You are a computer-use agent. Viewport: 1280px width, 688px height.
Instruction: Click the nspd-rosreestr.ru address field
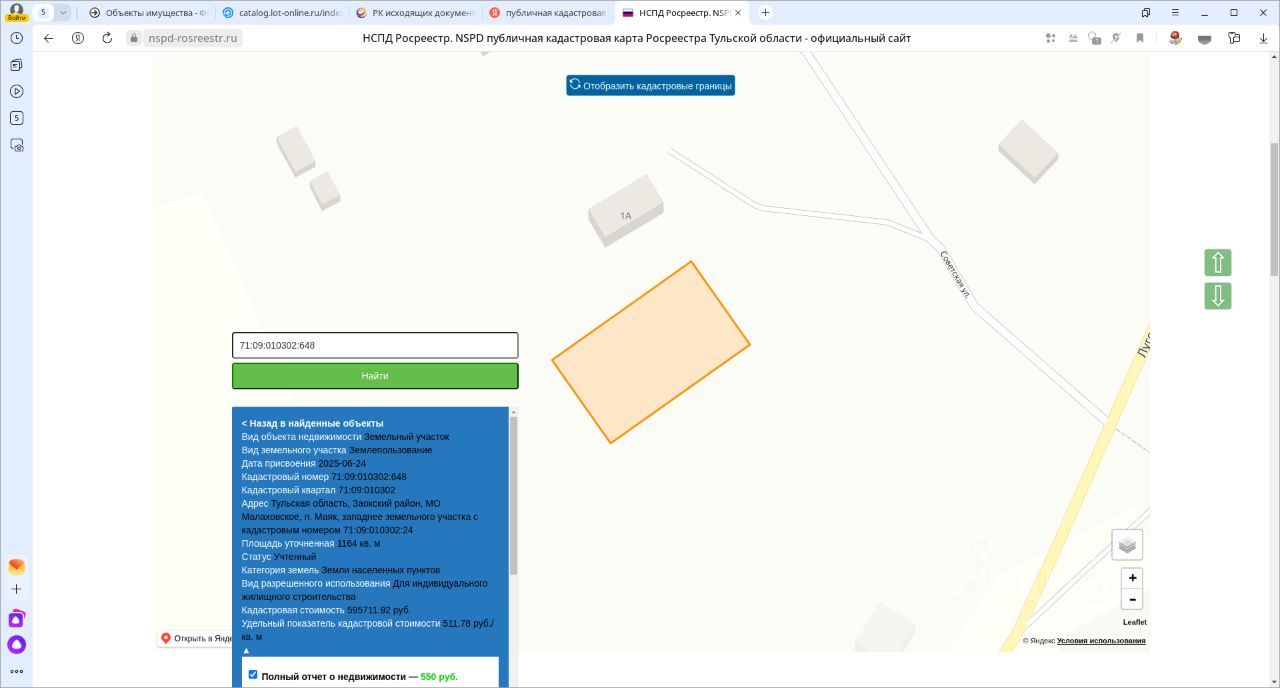(x=195, y=38)
